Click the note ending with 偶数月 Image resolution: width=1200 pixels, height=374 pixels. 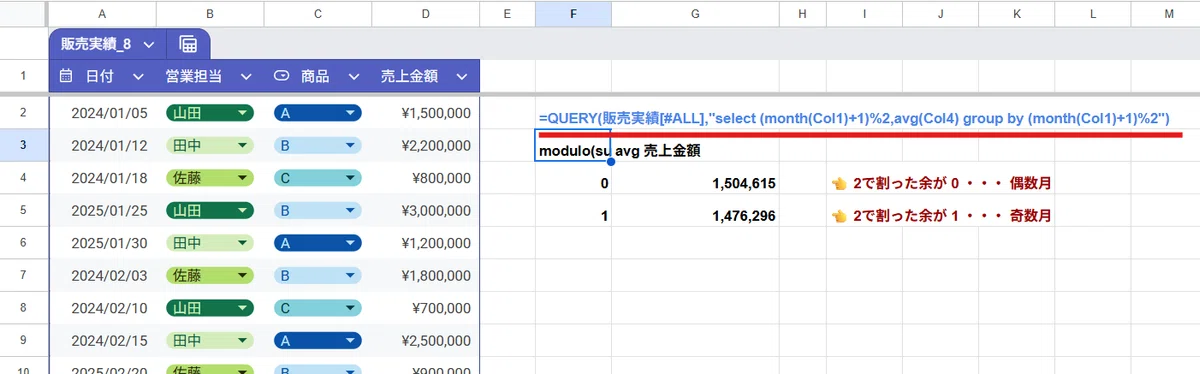tap(941, 183)
